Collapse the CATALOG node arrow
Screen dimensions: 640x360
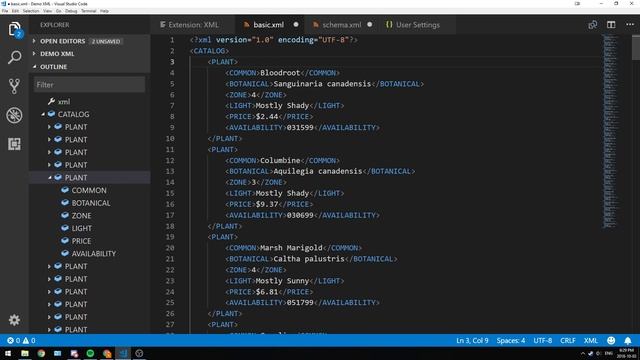43,115
